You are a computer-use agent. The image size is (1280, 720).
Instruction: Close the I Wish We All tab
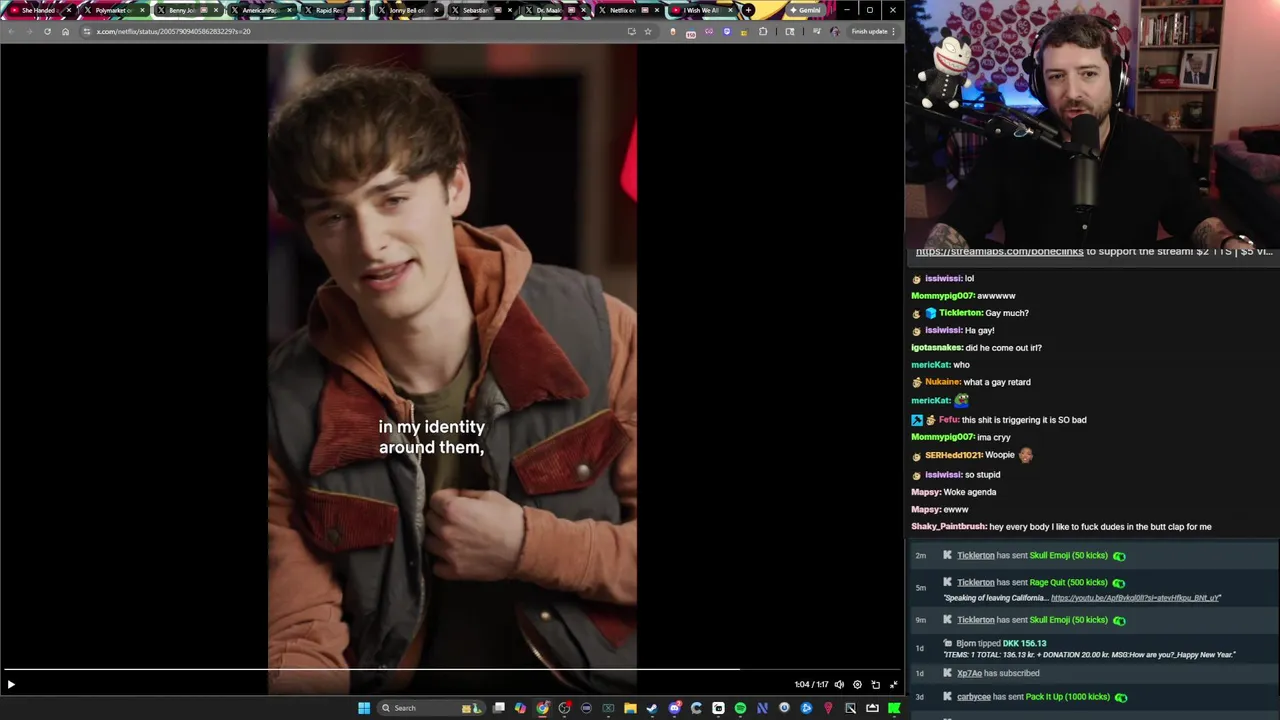click(730, 10)
